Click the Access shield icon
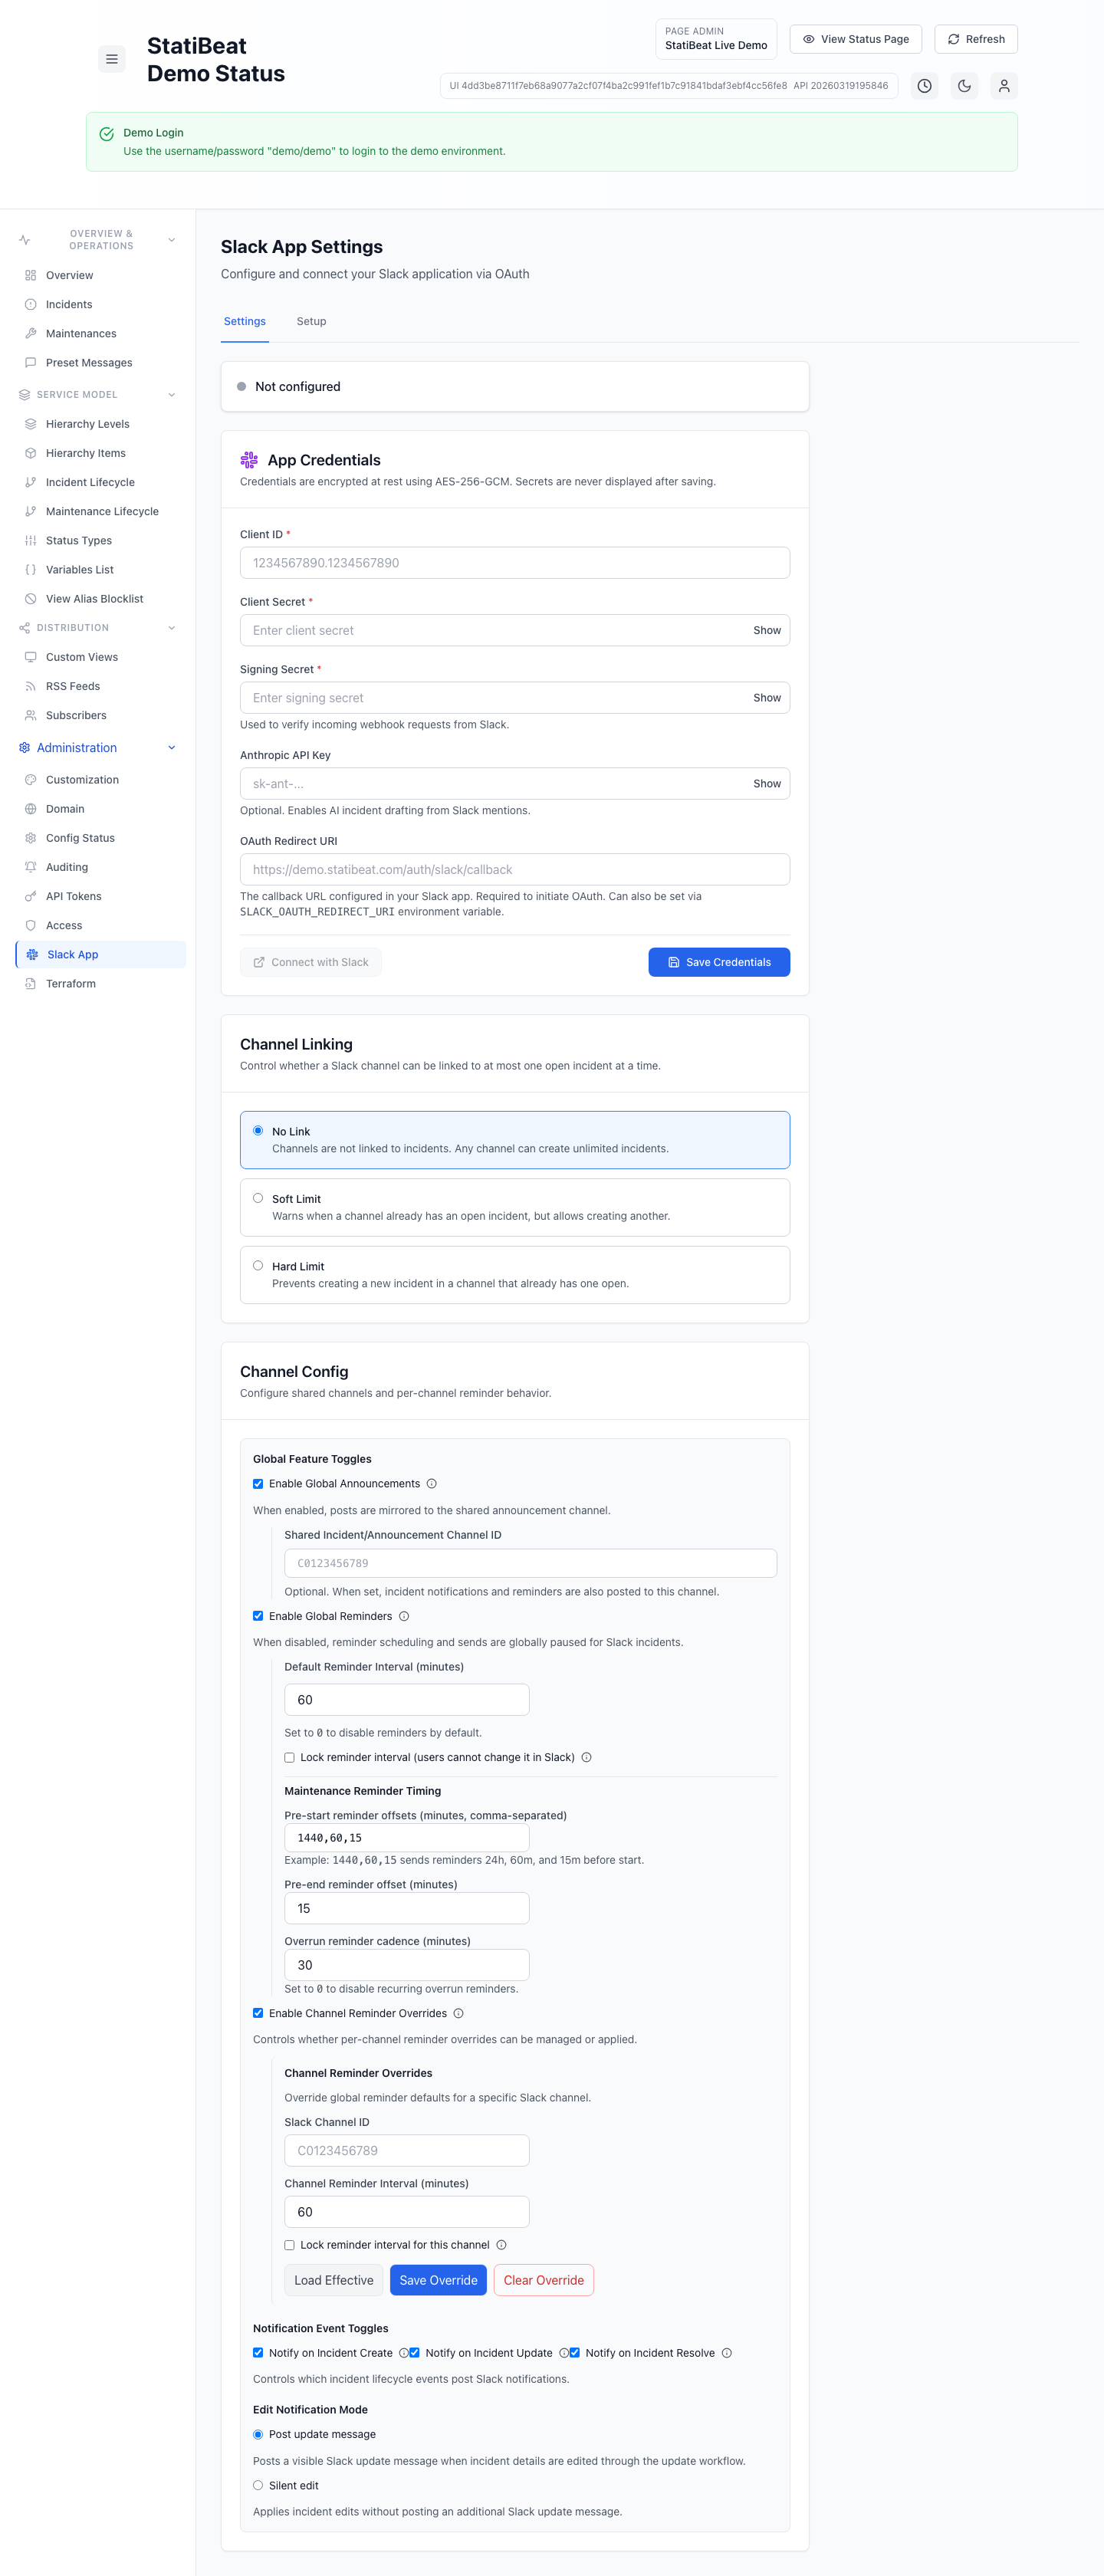 pos(31,925)
